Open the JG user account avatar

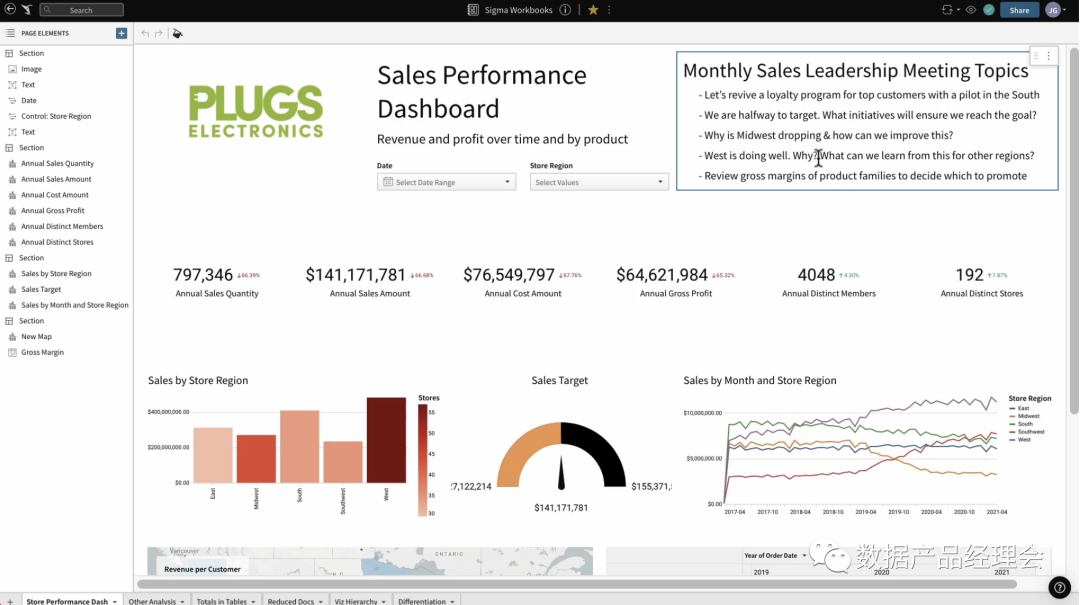pos(1054,10)
